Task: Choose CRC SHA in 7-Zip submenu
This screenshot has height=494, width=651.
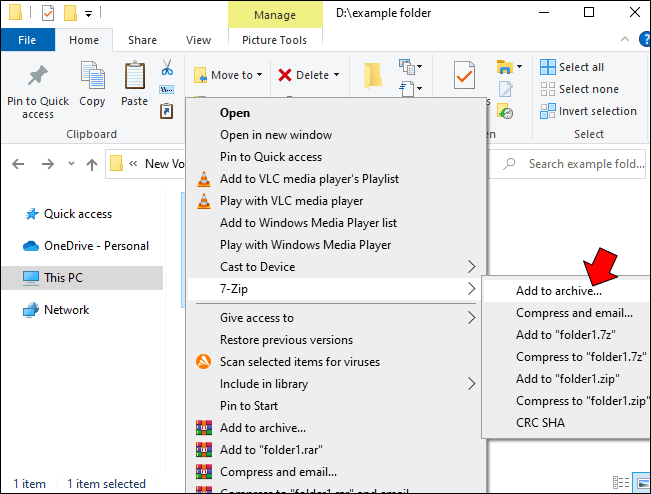Action: (x=567, y=423)
